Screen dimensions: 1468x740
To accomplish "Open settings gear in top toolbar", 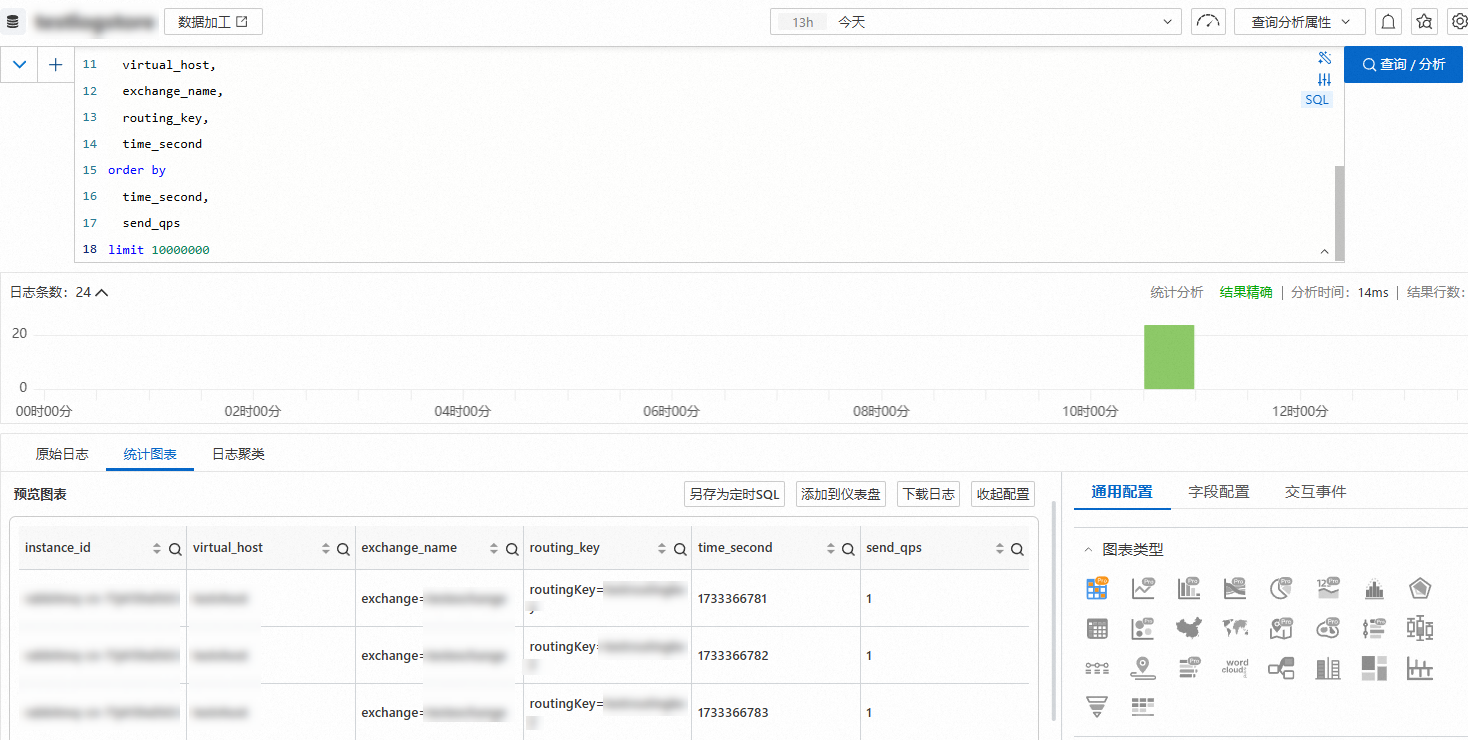I will pyautogui.click(x=1458, y=21).
